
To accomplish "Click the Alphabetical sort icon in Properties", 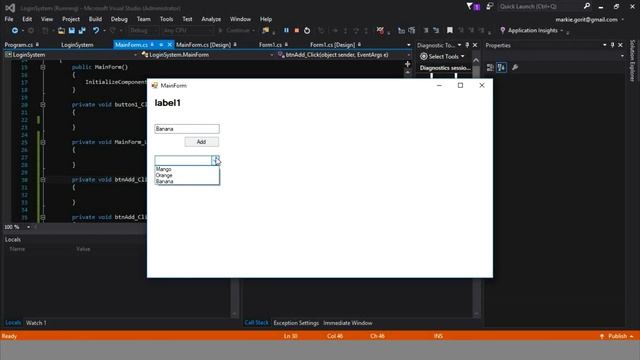I will coord(501,67).
